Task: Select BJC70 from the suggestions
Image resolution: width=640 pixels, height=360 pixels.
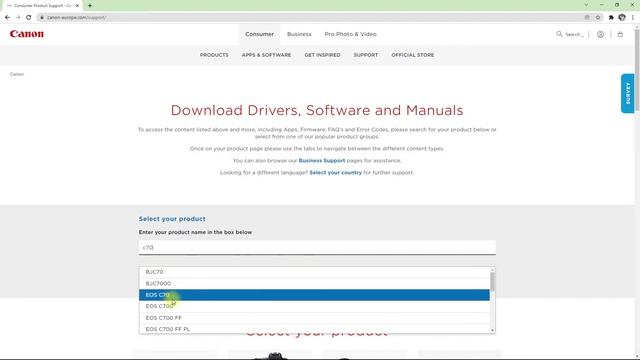Action: point(314,272)
